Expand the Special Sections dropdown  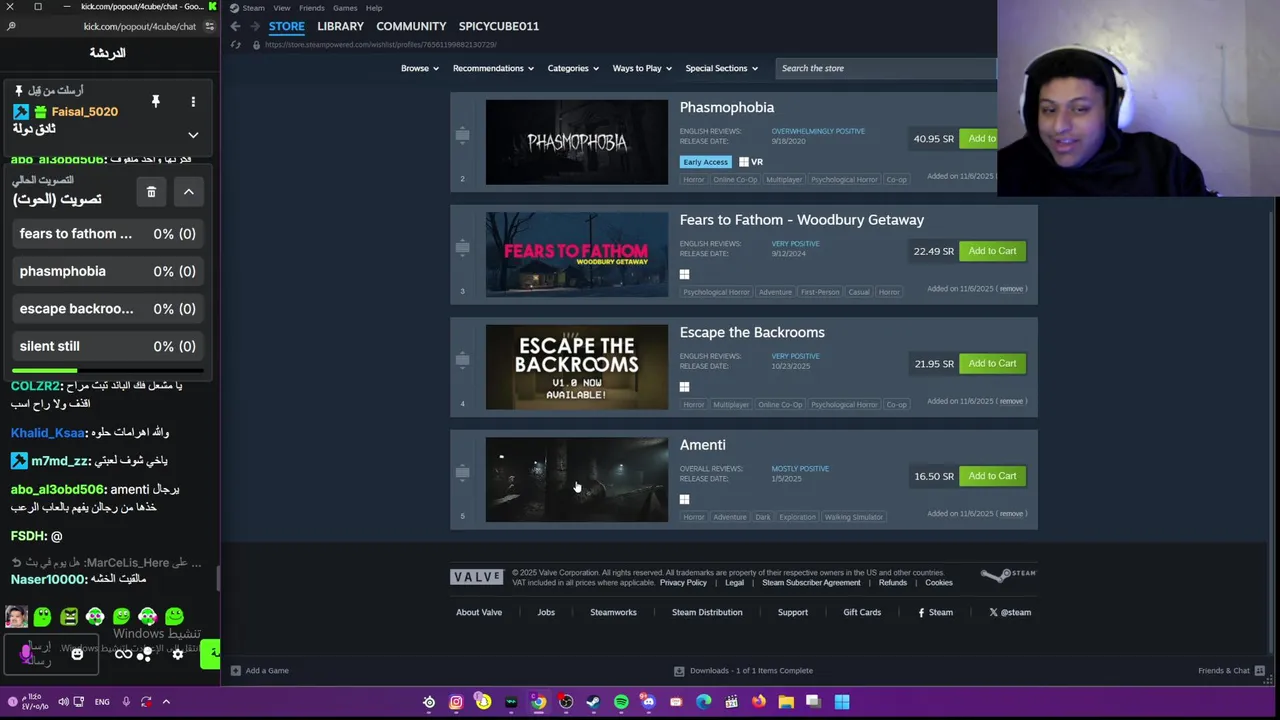pos(721,68)
